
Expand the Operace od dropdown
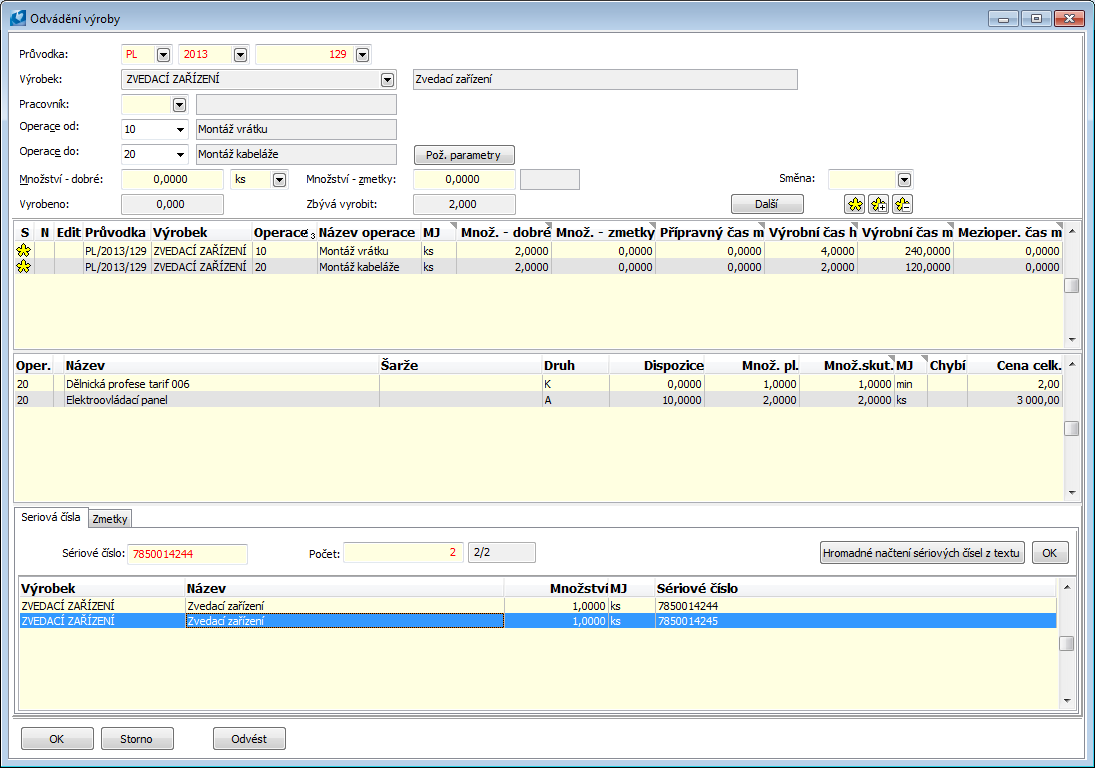pos(180,129)
